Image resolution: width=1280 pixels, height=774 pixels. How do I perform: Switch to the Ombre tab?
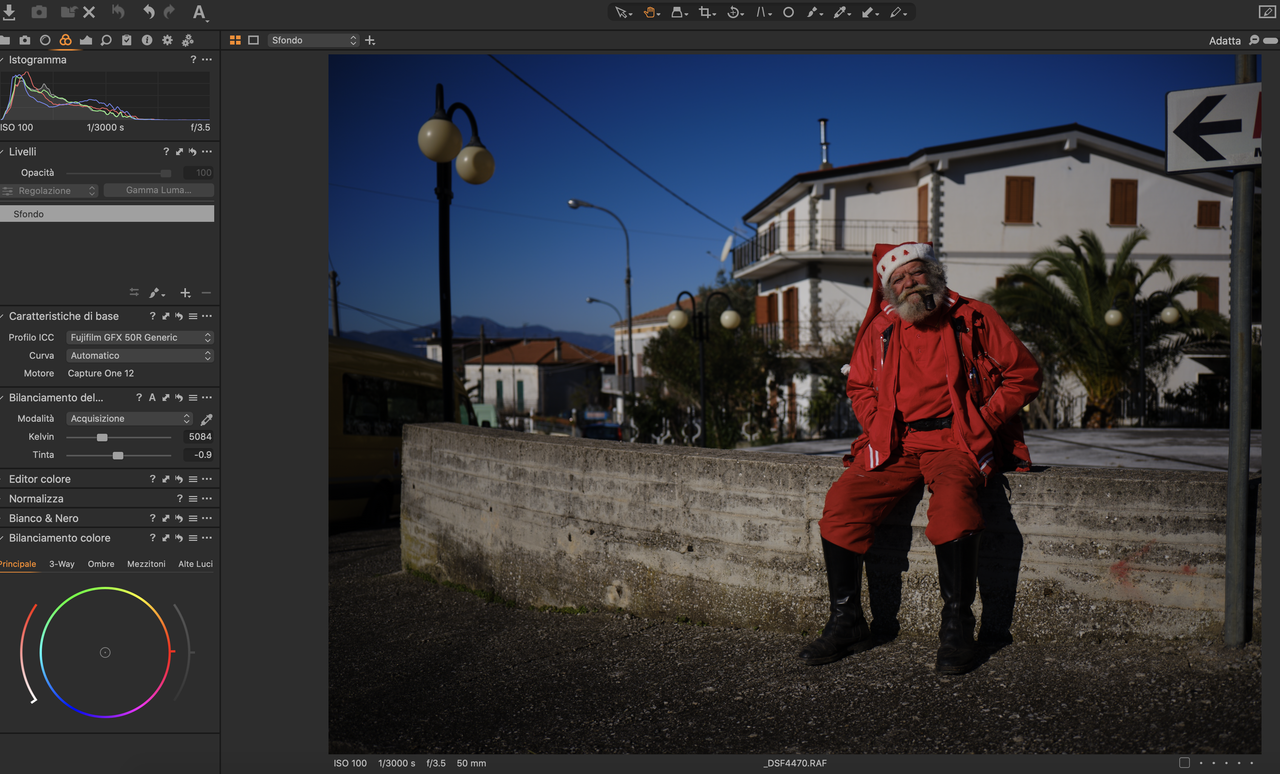pyautogui.click(x=101, y=564)
